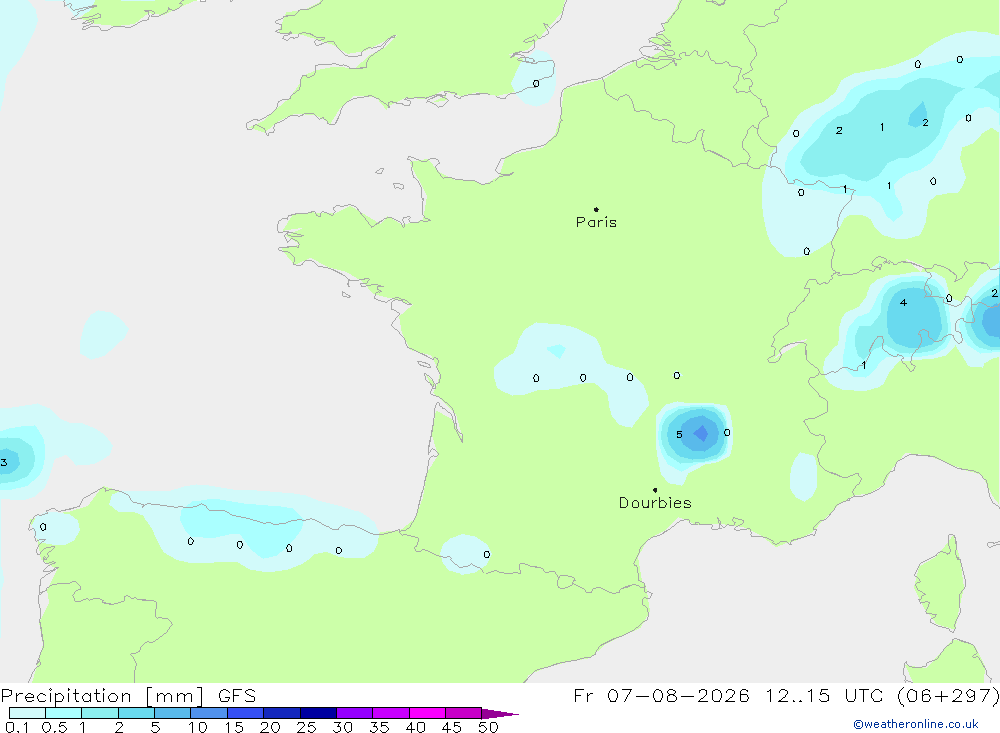Select the 'Precipitation [mm] GFS' title text
This screenshot has height=733, width=1000.
pos(128,696)
